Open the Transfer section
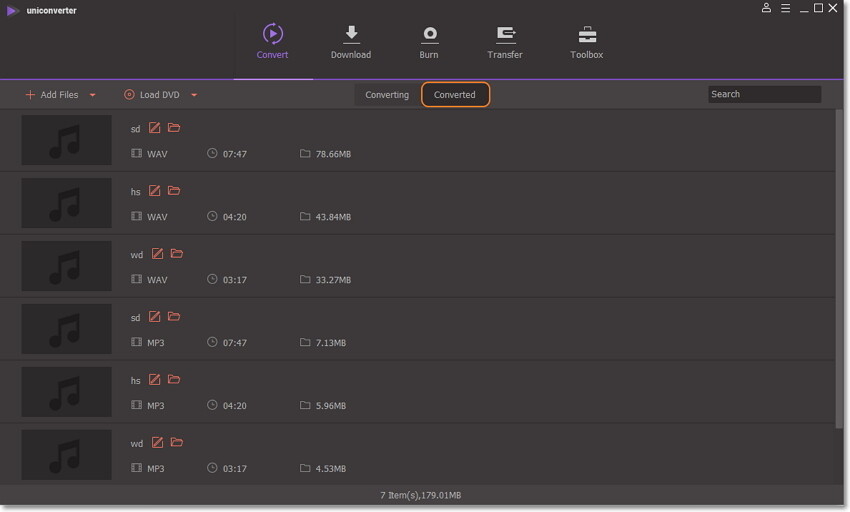Viewport: 850px width, 512px height. coord(505,41)
